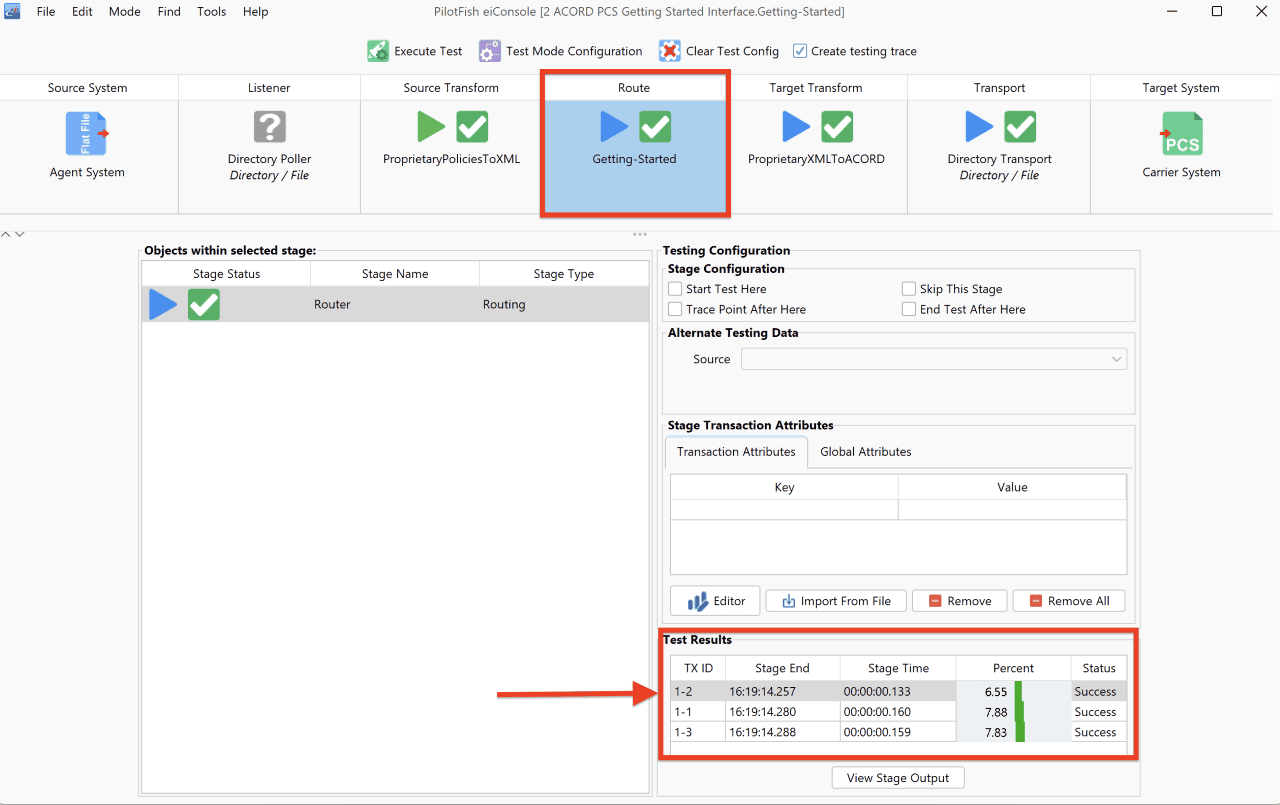Click the checkmark icon under Target Transform
The image size is (1280, 805).
pos(837,127)
